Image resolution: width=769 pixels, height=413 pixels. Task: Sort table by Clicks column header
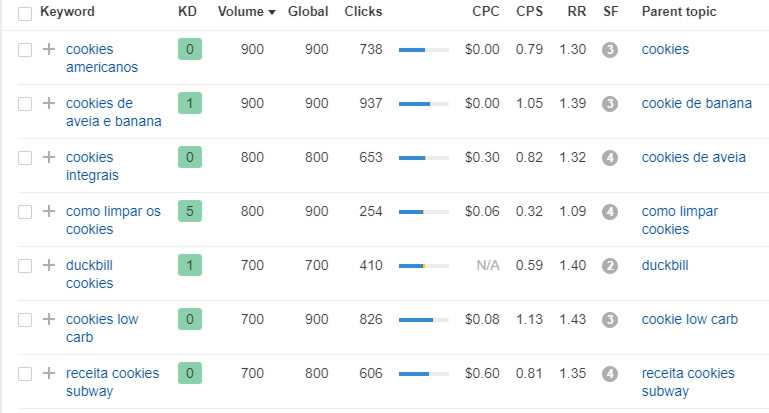(x=363, y=11)
